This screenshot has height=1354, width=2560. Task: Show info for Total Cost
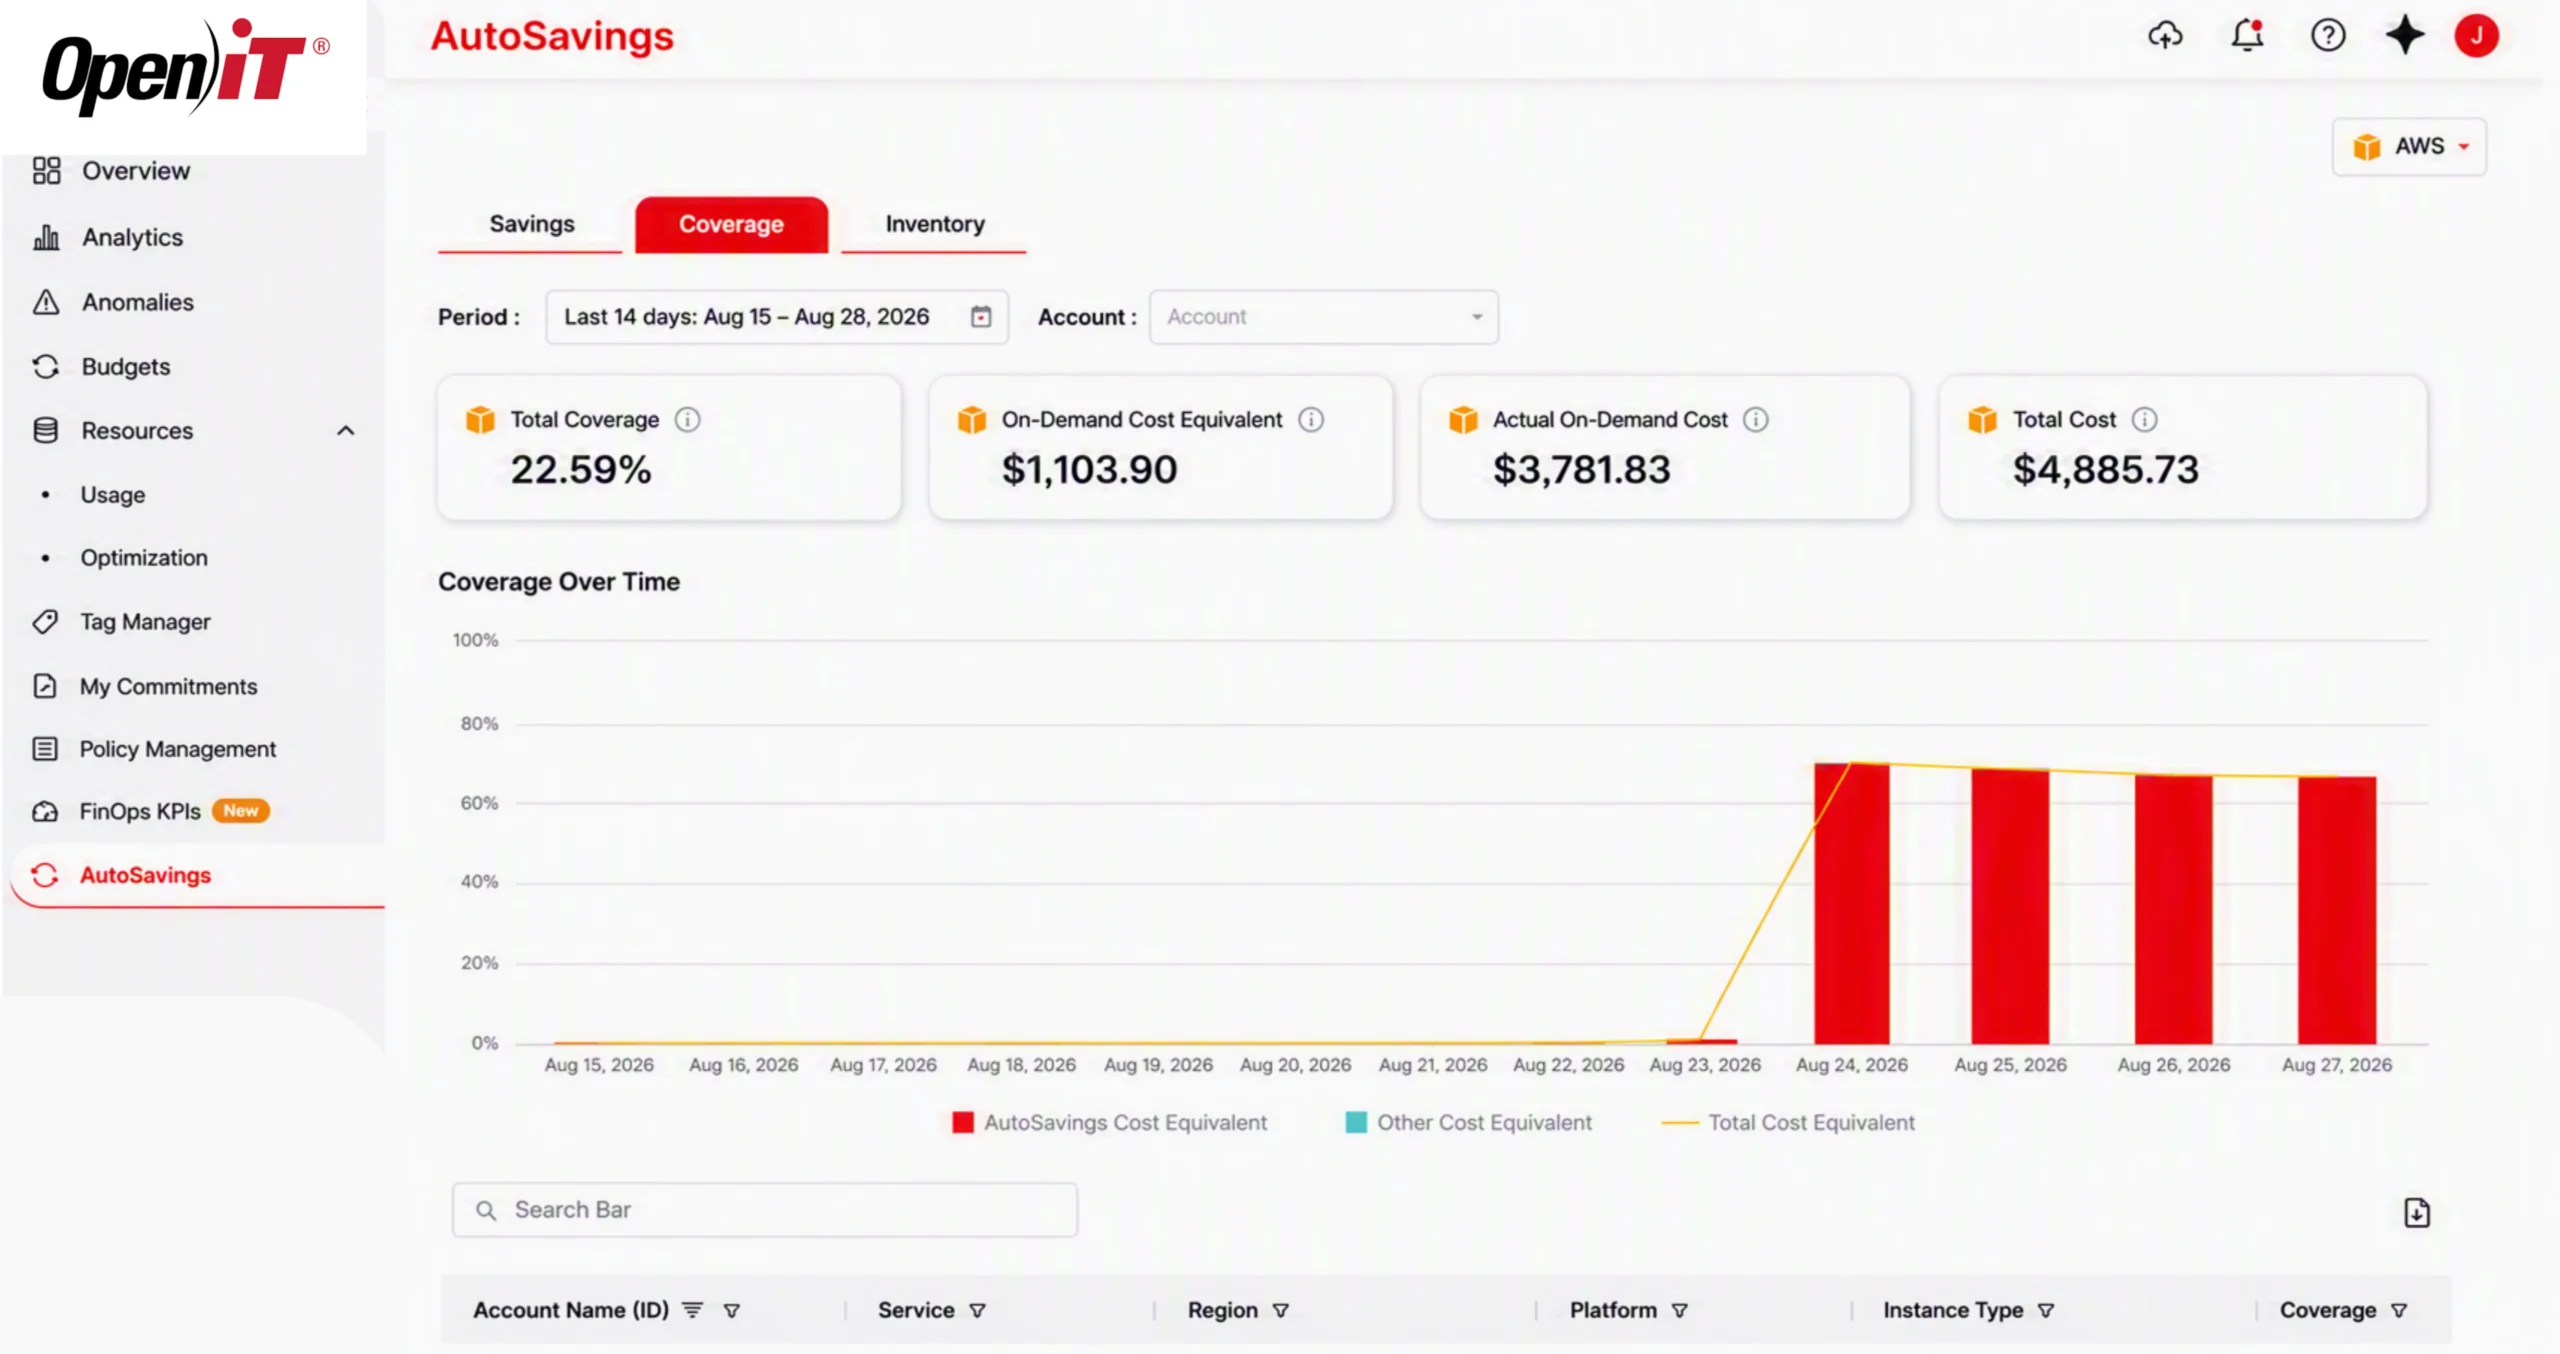coord(2144,420)
